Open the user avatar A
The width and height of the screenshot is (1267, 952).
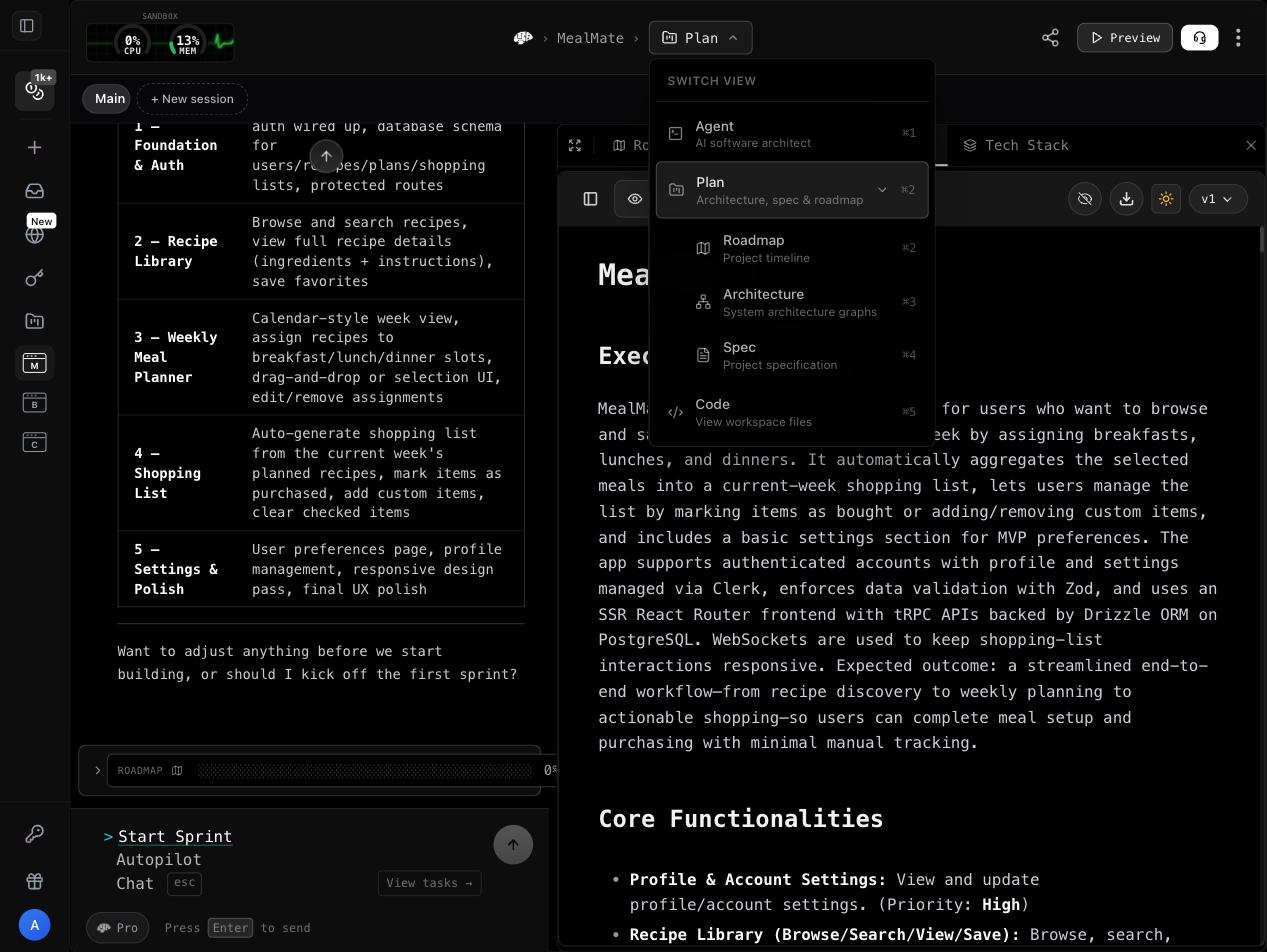click(x=35, y=925)
